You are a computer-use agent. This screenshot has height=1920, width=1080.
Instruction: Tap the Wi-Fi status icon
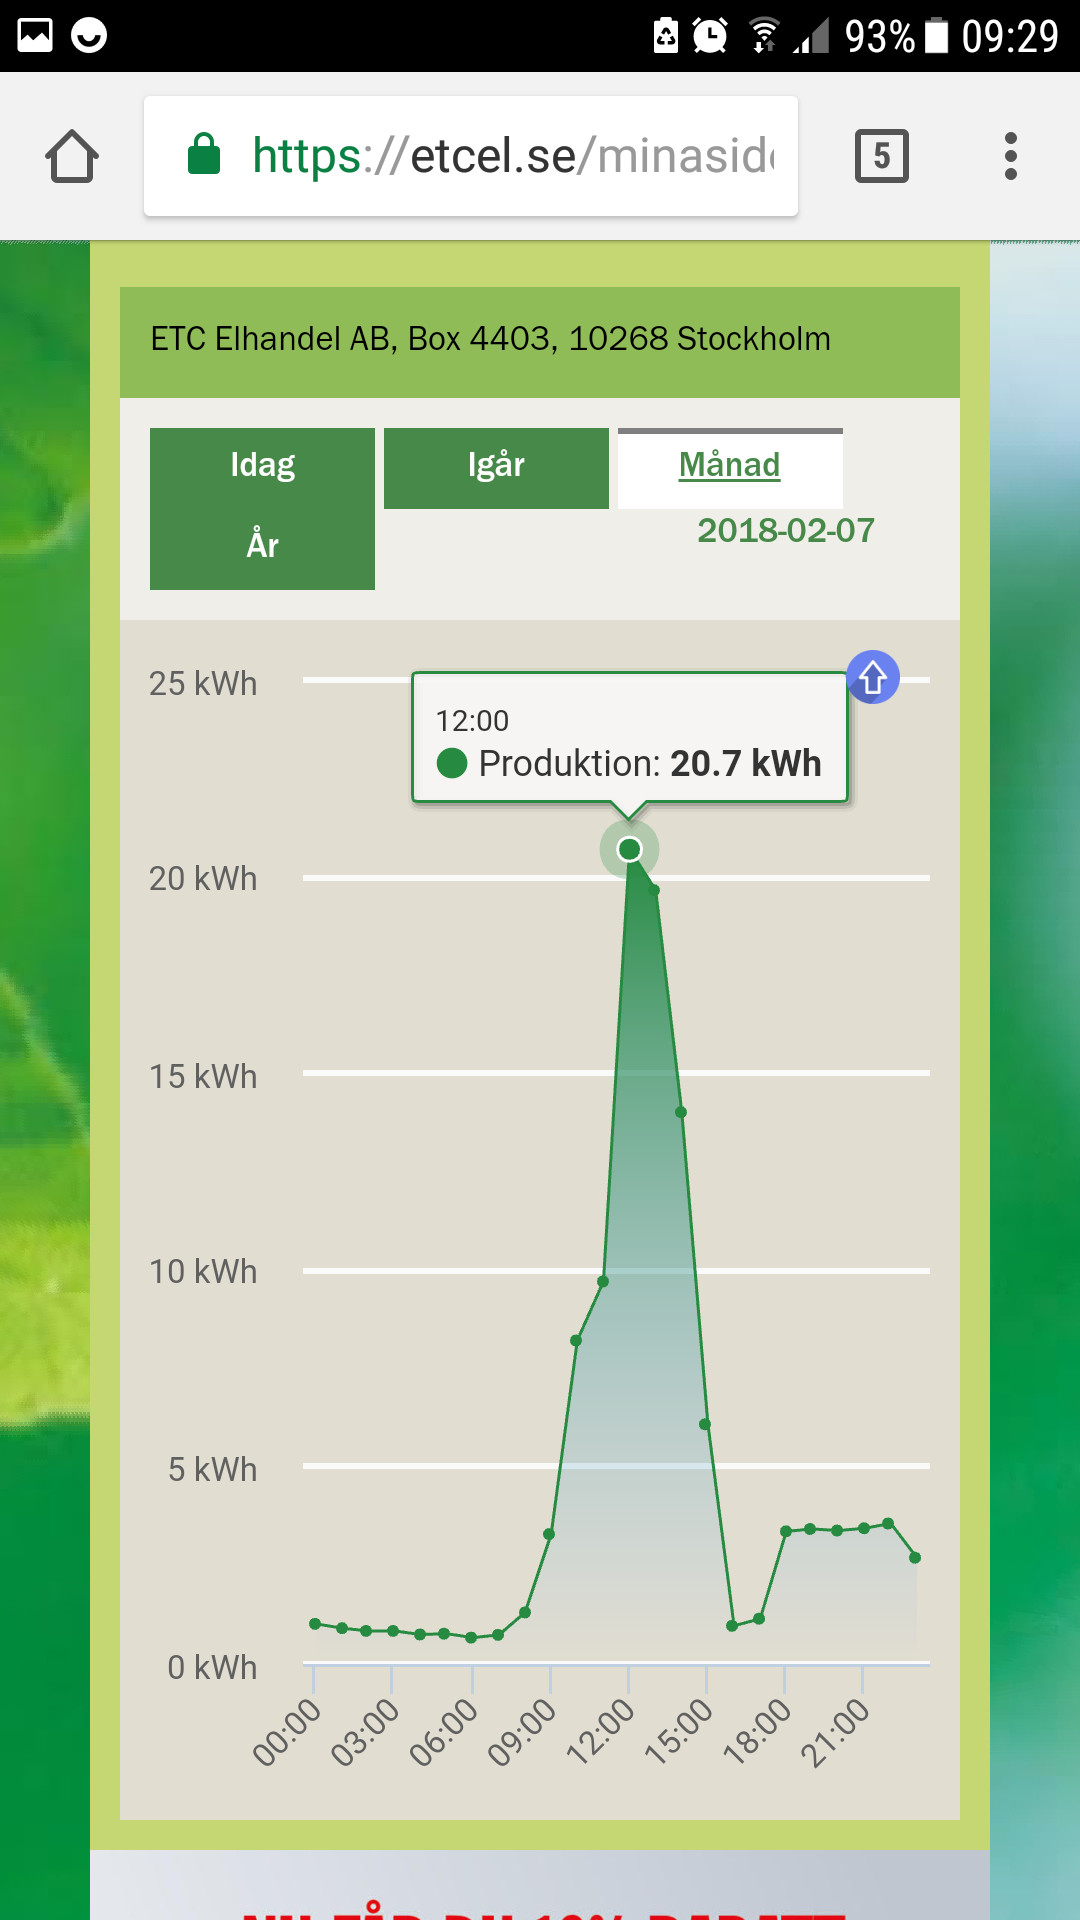click(x=764, y=36)
